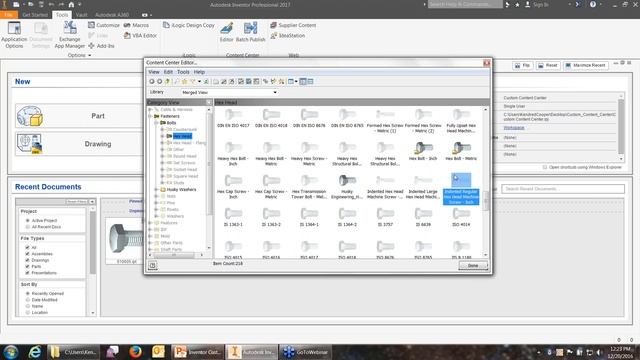This screenshot has width=640, height=360.
Task: Enable Open shortcuts using Windows Explorer
Action: (x=545, y=167)
